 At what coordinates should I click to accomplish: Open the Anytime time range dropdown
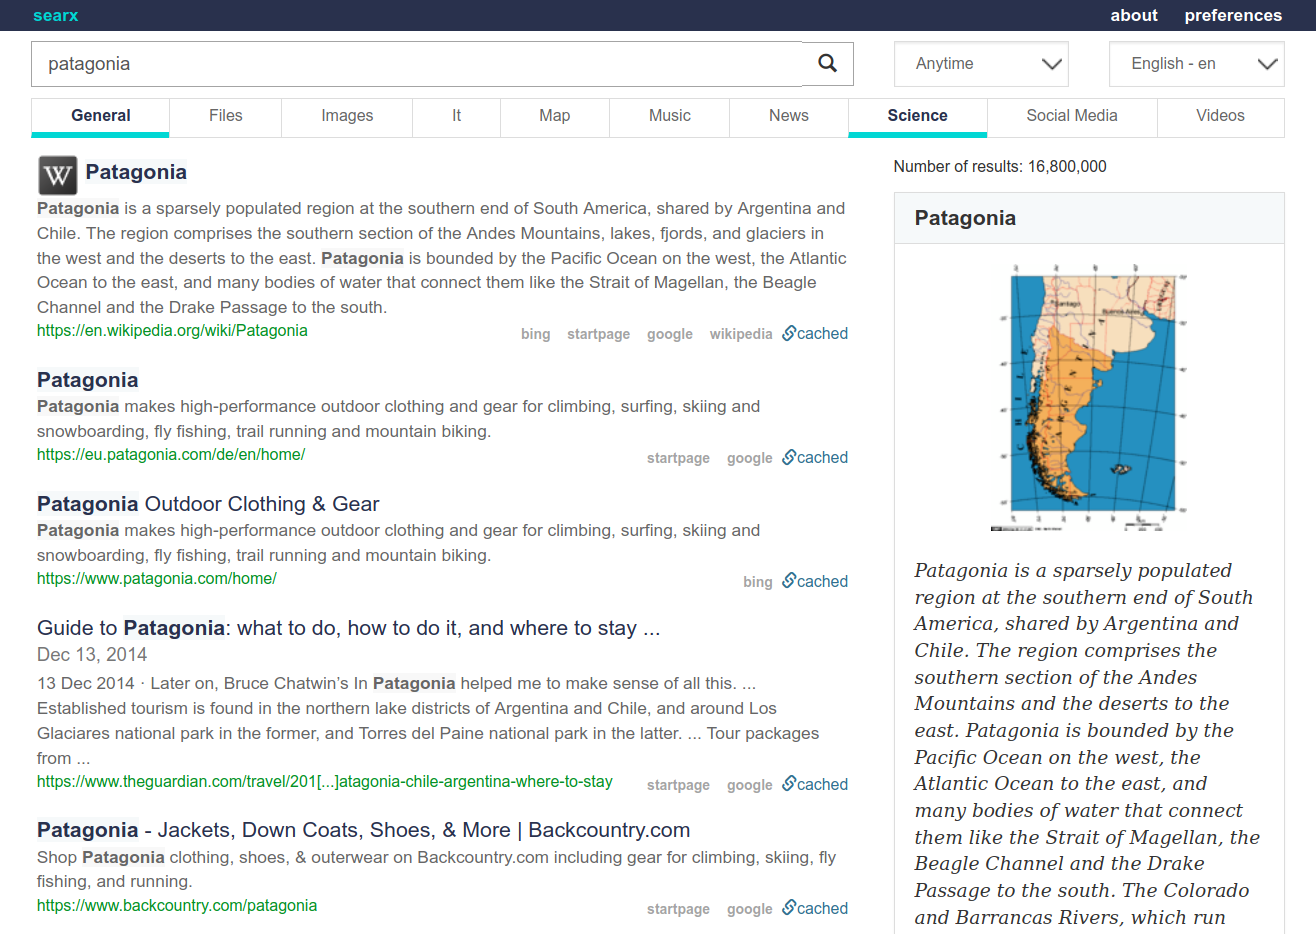click(x=981, y=64)
